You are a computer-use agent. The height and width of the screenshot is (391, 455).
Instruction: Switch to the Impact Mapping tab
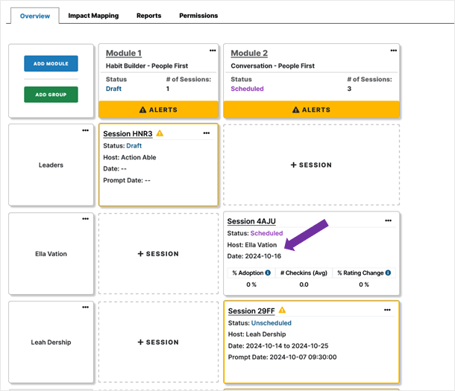93,16
